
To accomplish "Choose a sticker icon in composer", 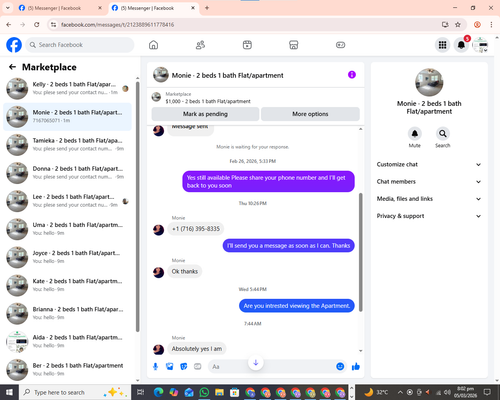I will point(184,367).
